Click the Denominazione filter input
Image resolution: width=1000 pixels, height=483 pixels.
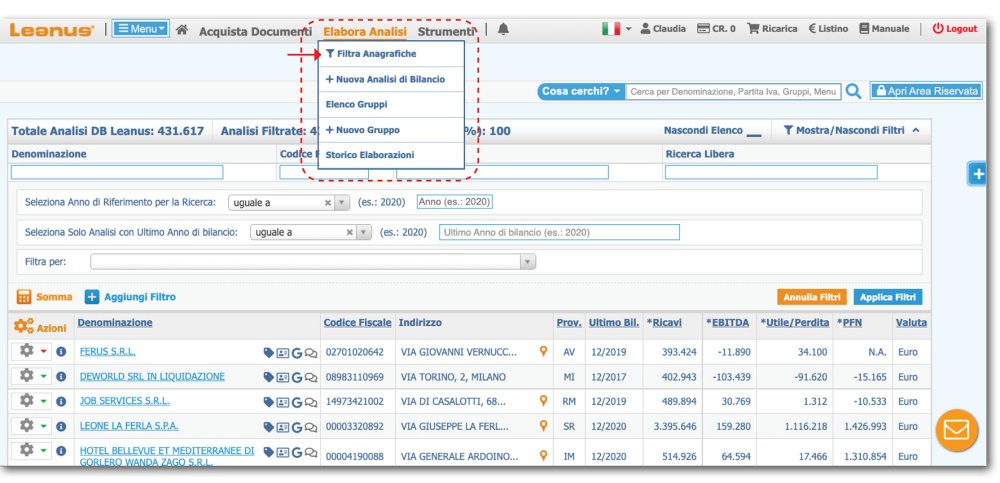coord(117,172)
